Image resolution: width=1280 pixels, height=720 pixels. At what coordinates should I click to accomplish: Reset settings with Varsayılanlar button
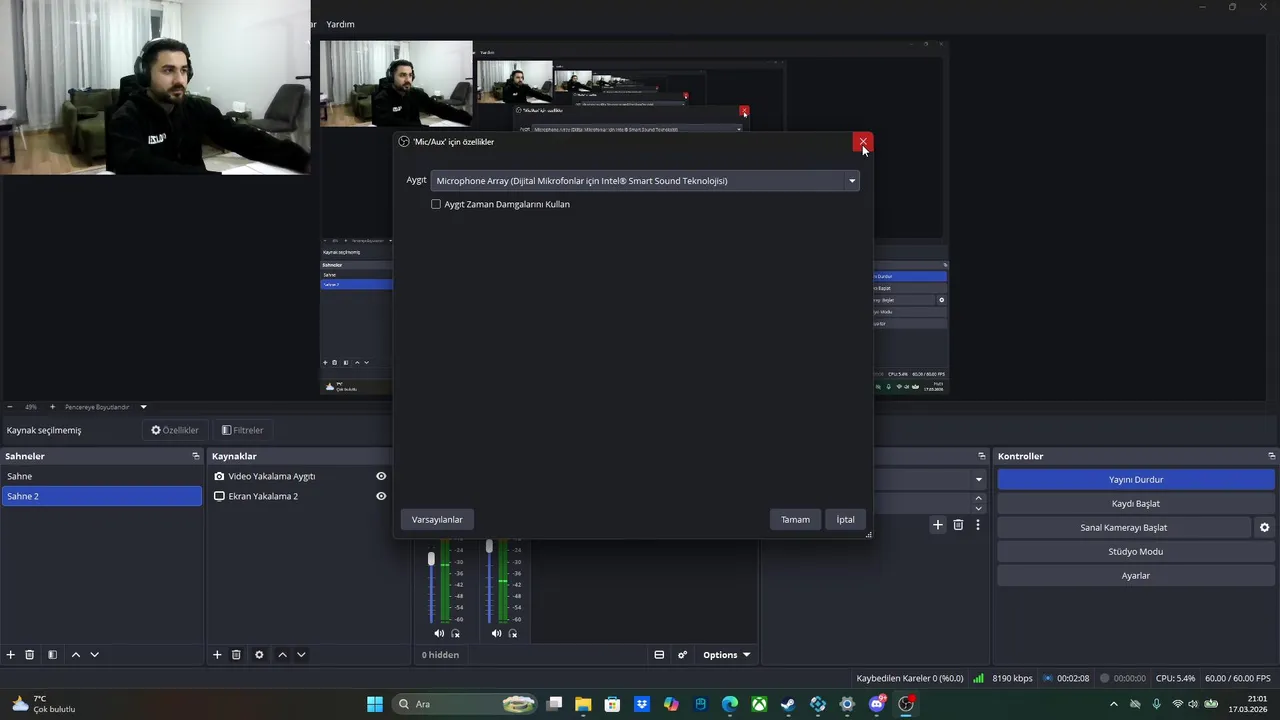click(437, 519)
